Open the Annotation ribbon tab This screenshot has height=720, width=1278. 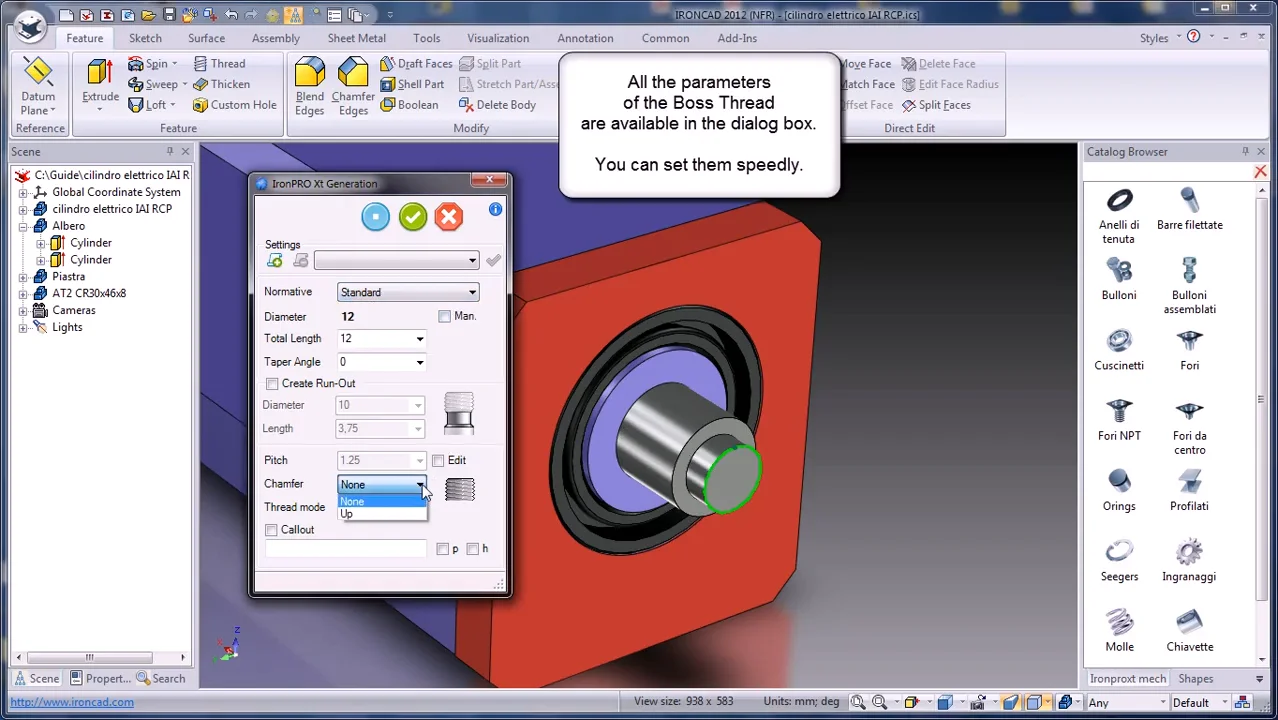(585, 38)
